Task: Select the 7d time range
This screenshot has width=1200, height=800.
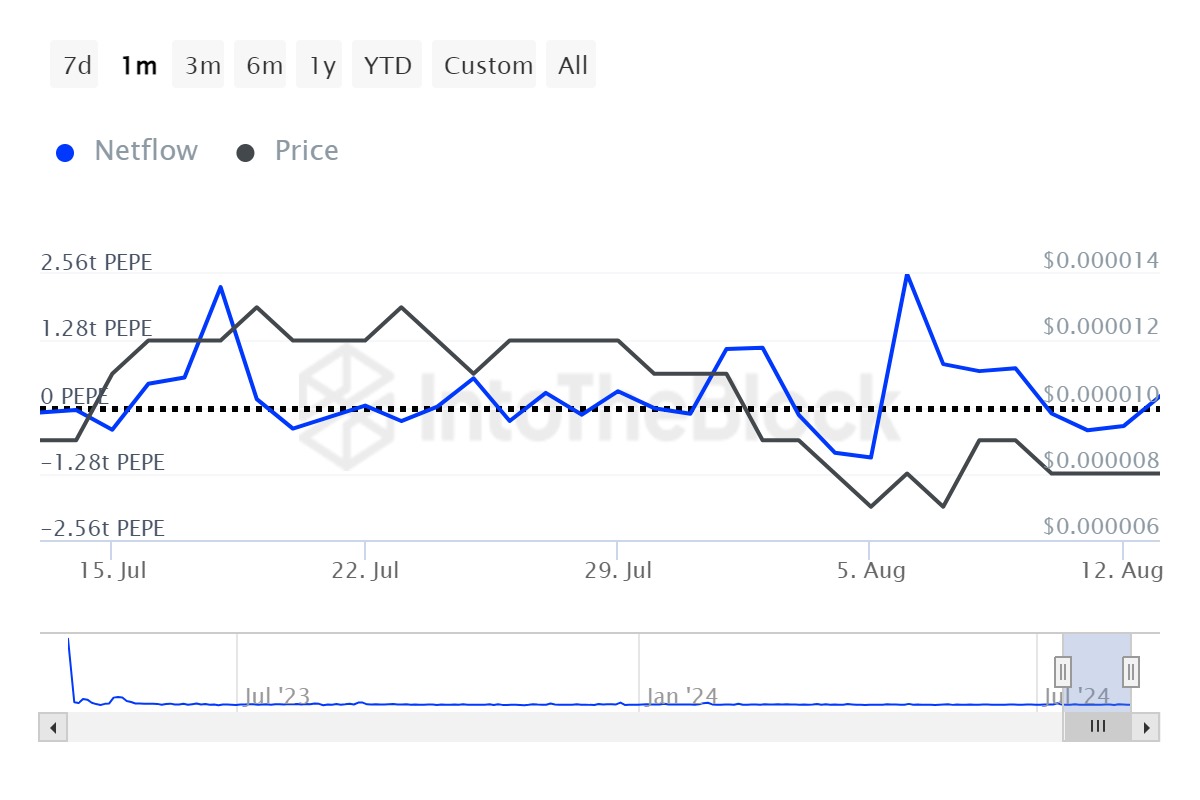Action: (77, 66)
